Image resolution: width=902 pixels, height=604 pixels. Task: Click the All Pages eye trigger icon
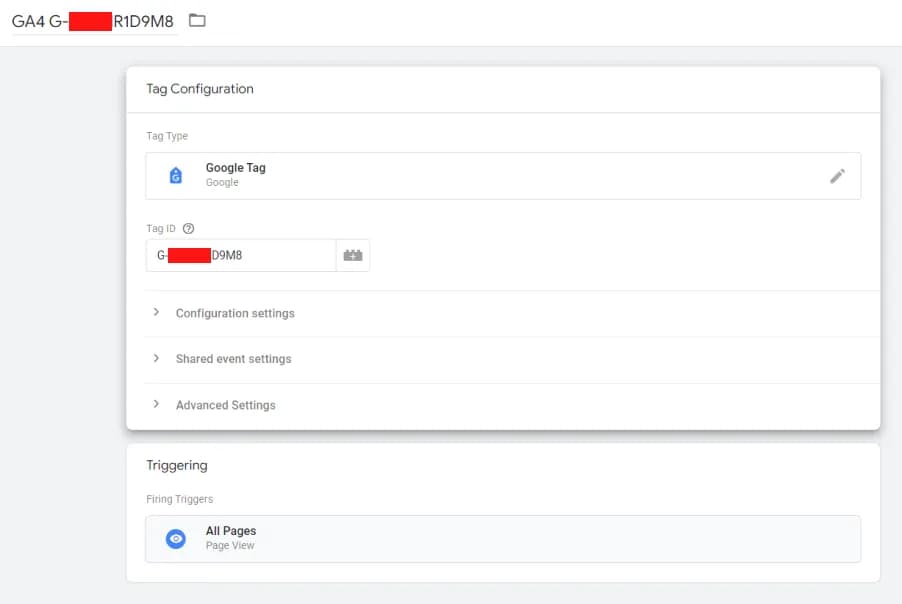tap(175, 538)
